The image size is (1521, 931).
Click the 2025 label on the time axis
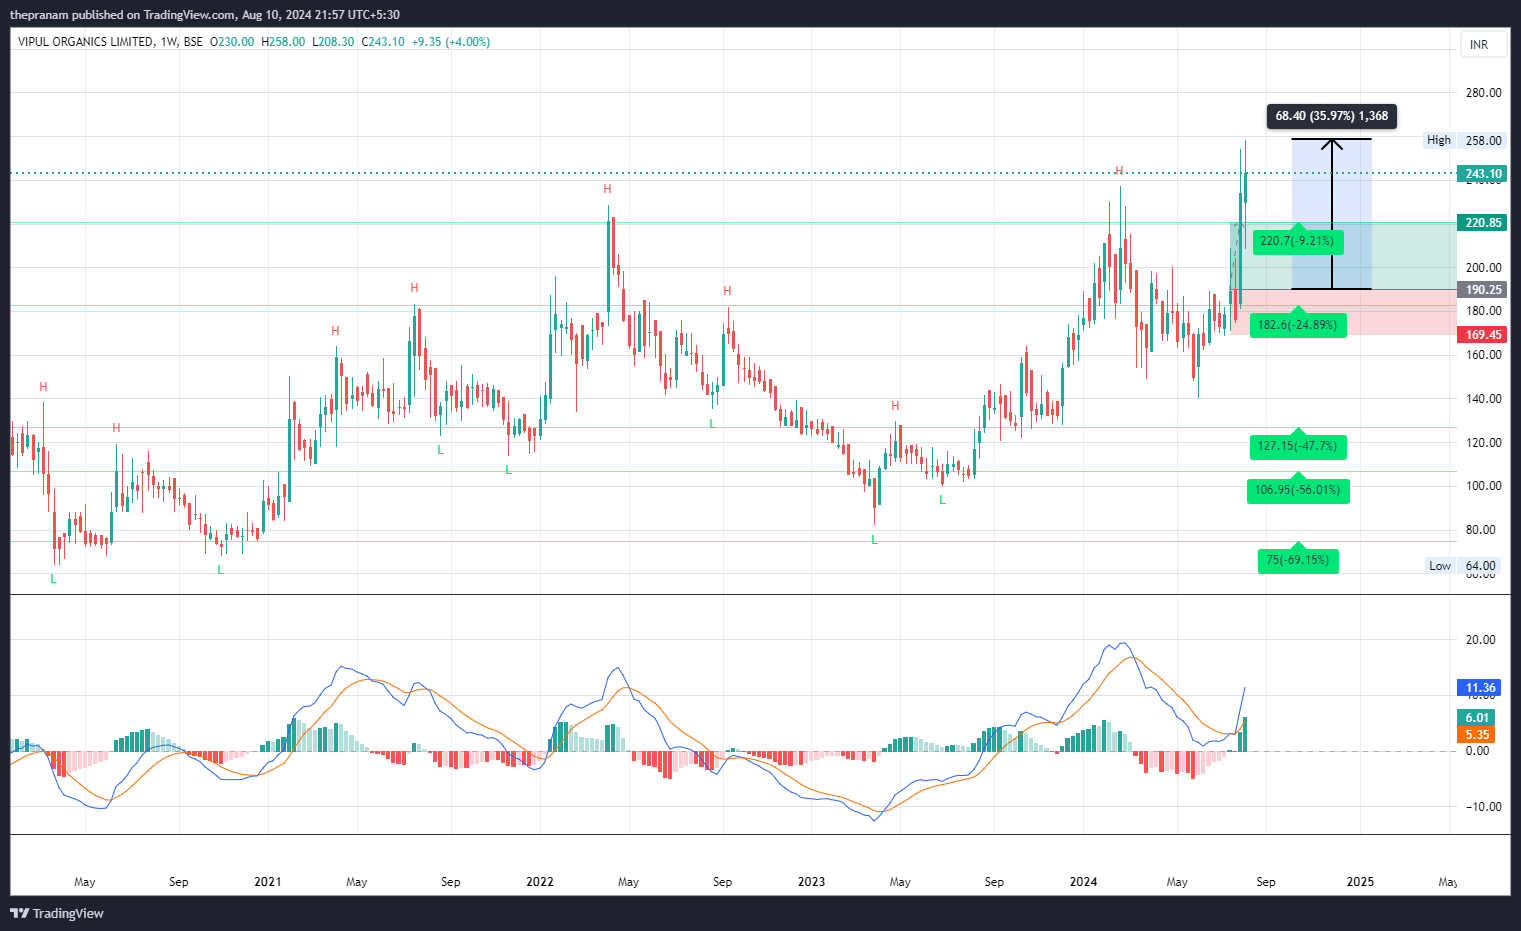point(1360,882)
